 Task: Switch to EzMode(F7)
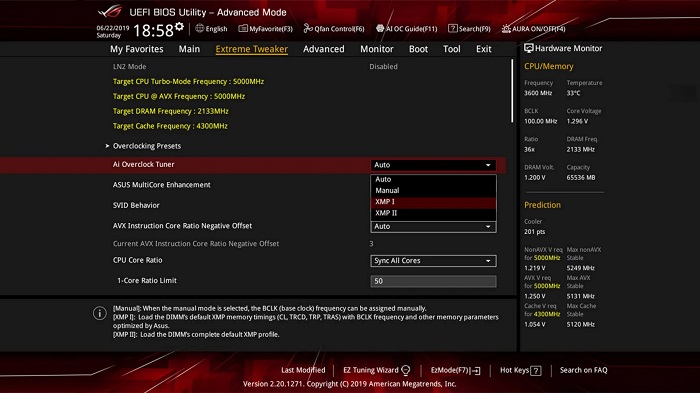pyautogui.click(x=455, y=370)
